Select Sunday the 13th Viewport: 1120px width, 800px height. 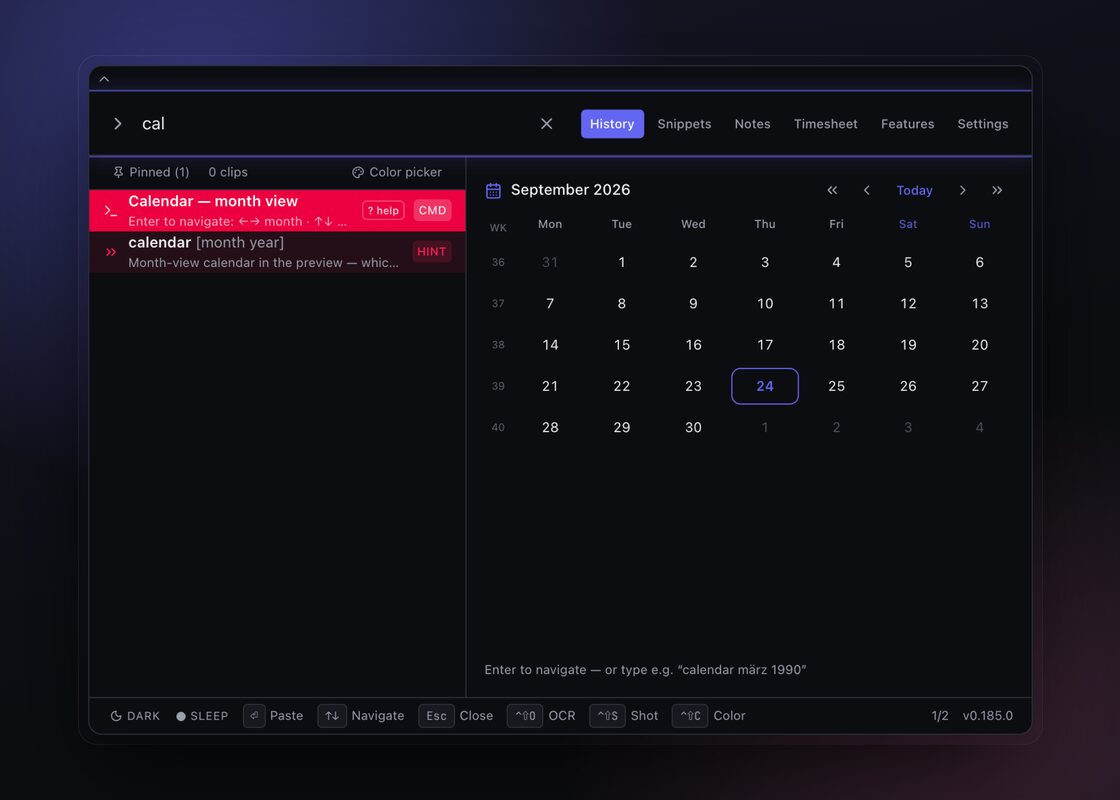980,304
